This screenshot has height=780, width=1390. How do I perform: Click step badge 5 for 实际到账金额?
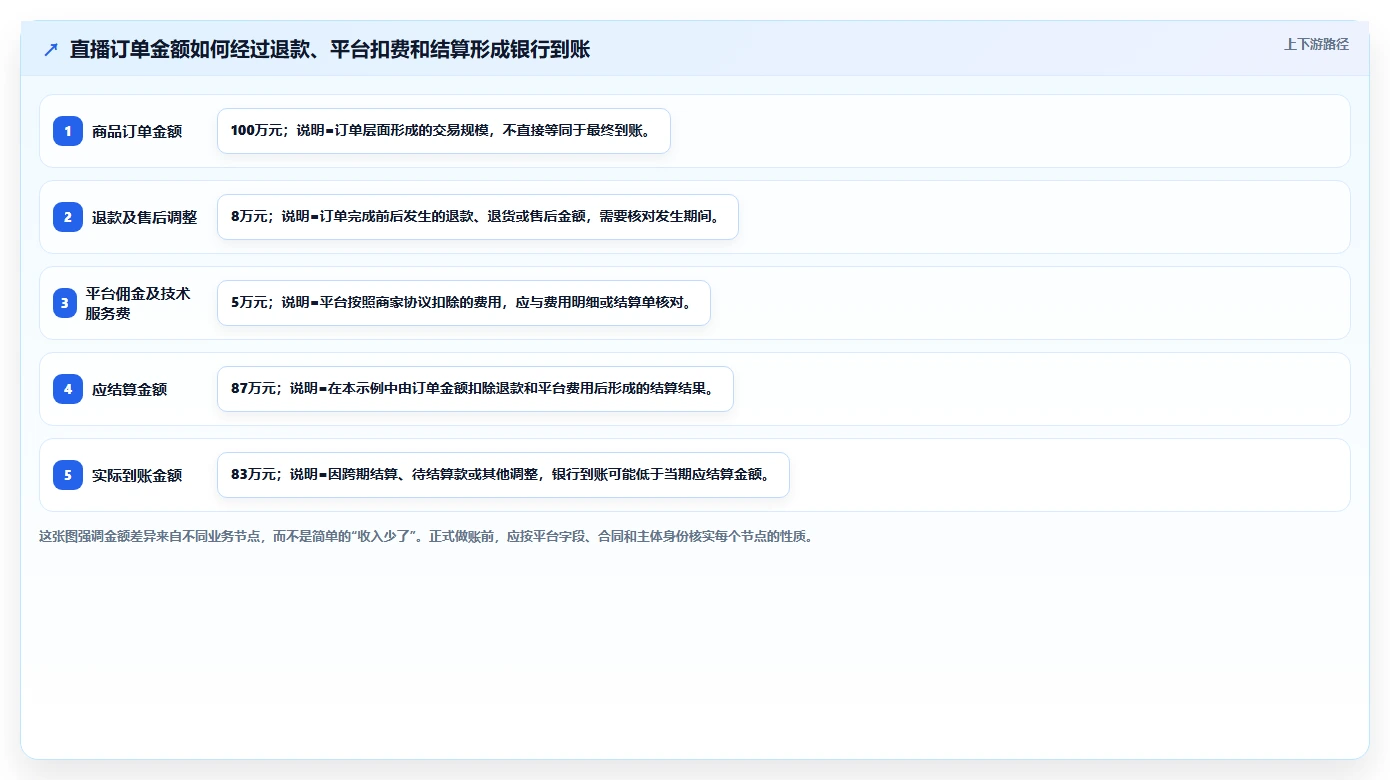(x=68, y=475)
